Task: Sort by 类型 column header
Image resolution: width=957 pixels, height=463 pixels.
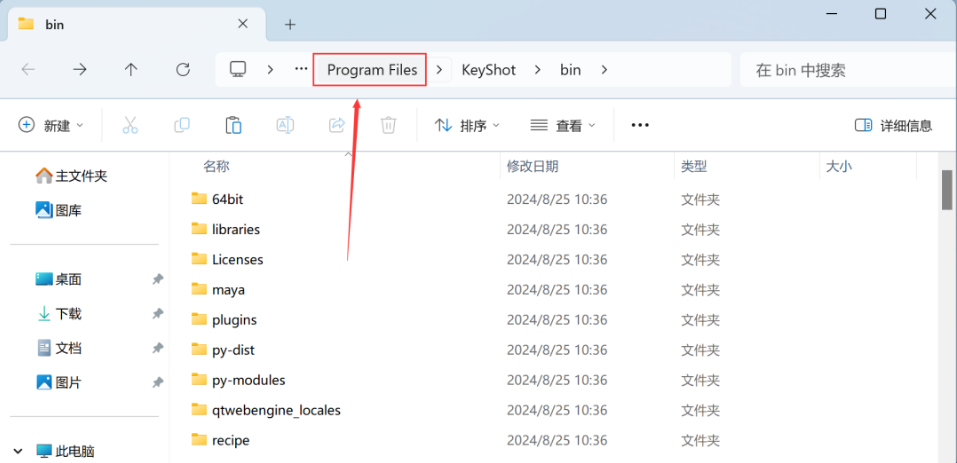Action: pos(694,166)
